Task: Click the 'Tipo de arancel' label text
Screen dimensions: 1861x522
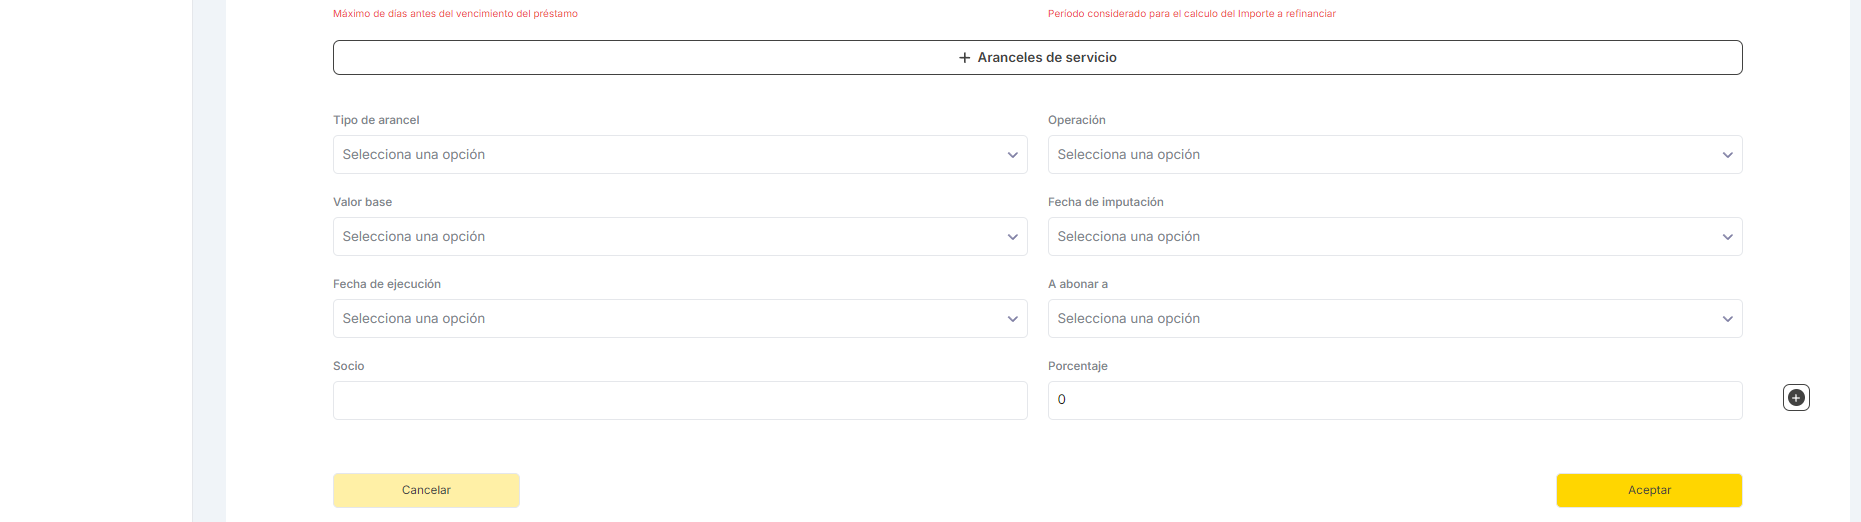Action: point(376,120)
